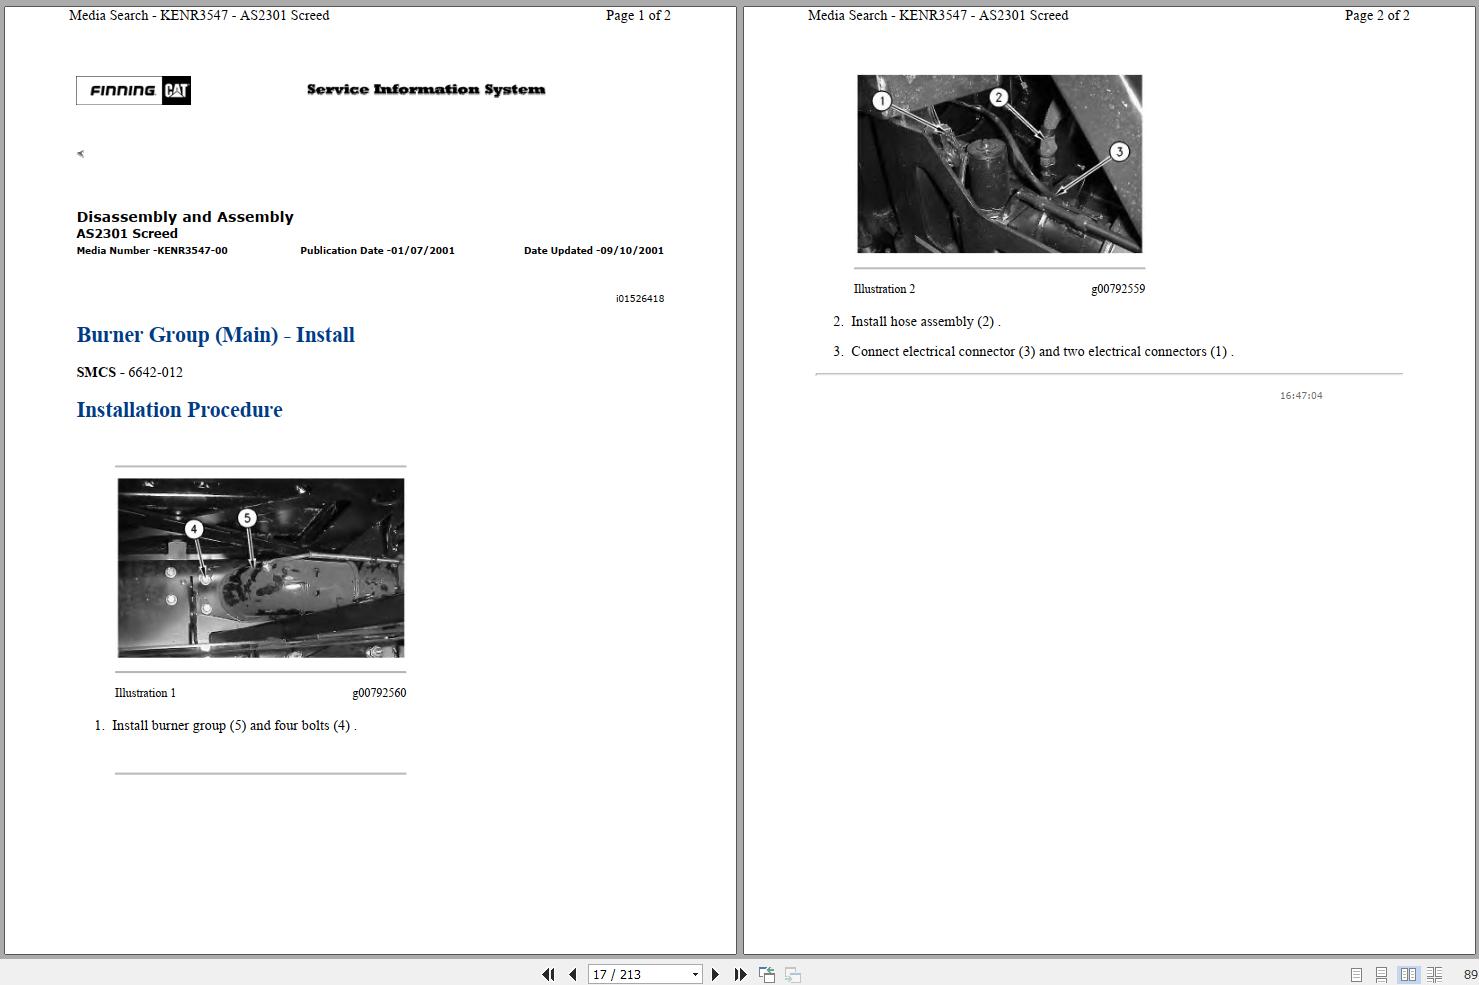This screenshot has width=1479, height=985.
Task: Switch to continuous scrolling page view
Action: (1381, 974)
